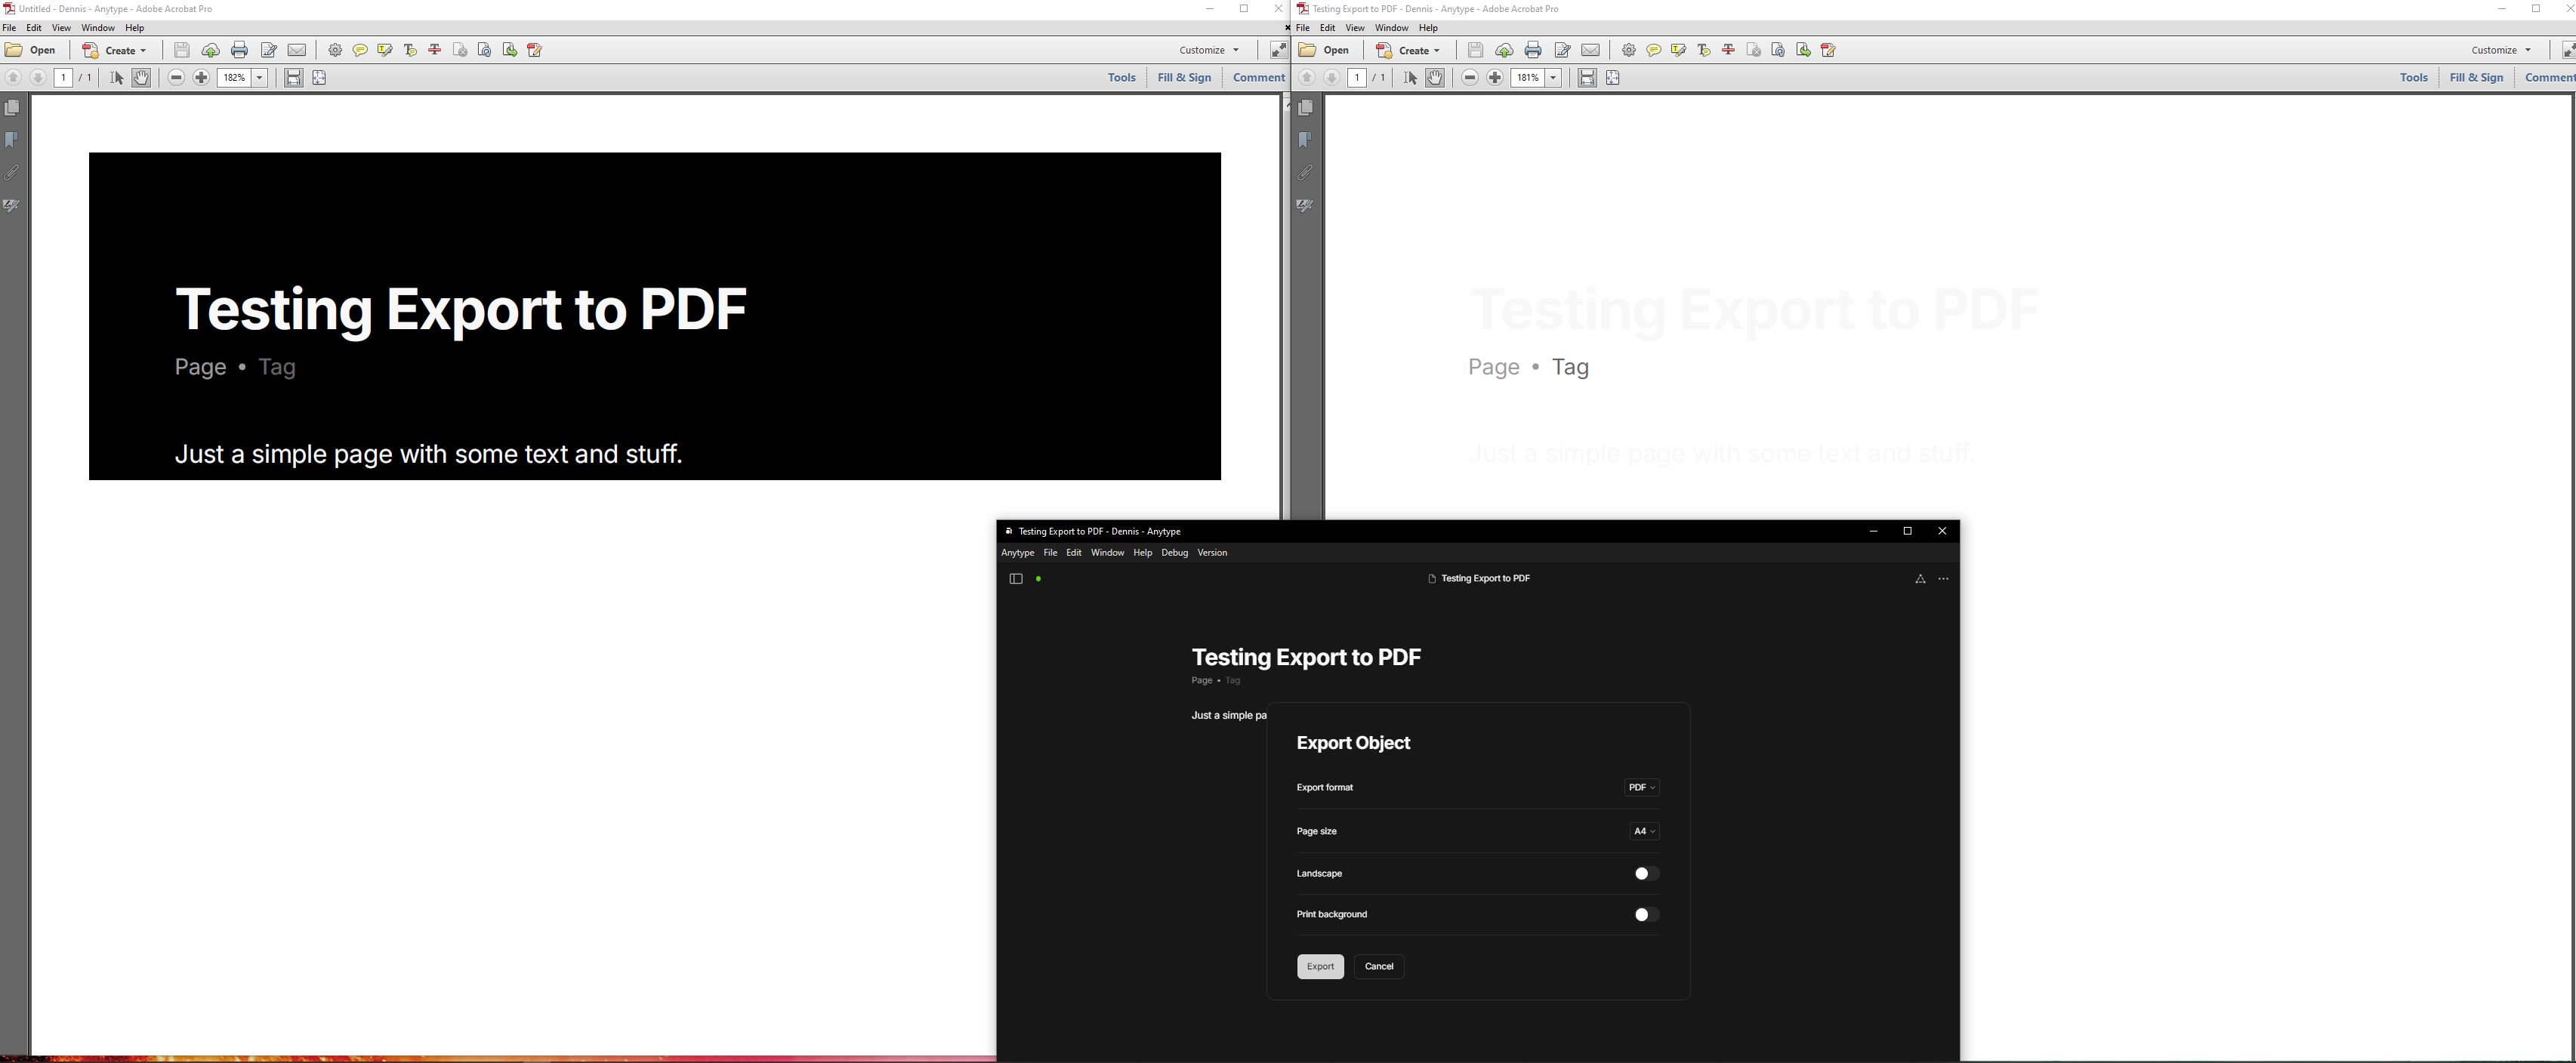Open zoom 181% dropdown arrow in right Acrobat

(1553, 78)
